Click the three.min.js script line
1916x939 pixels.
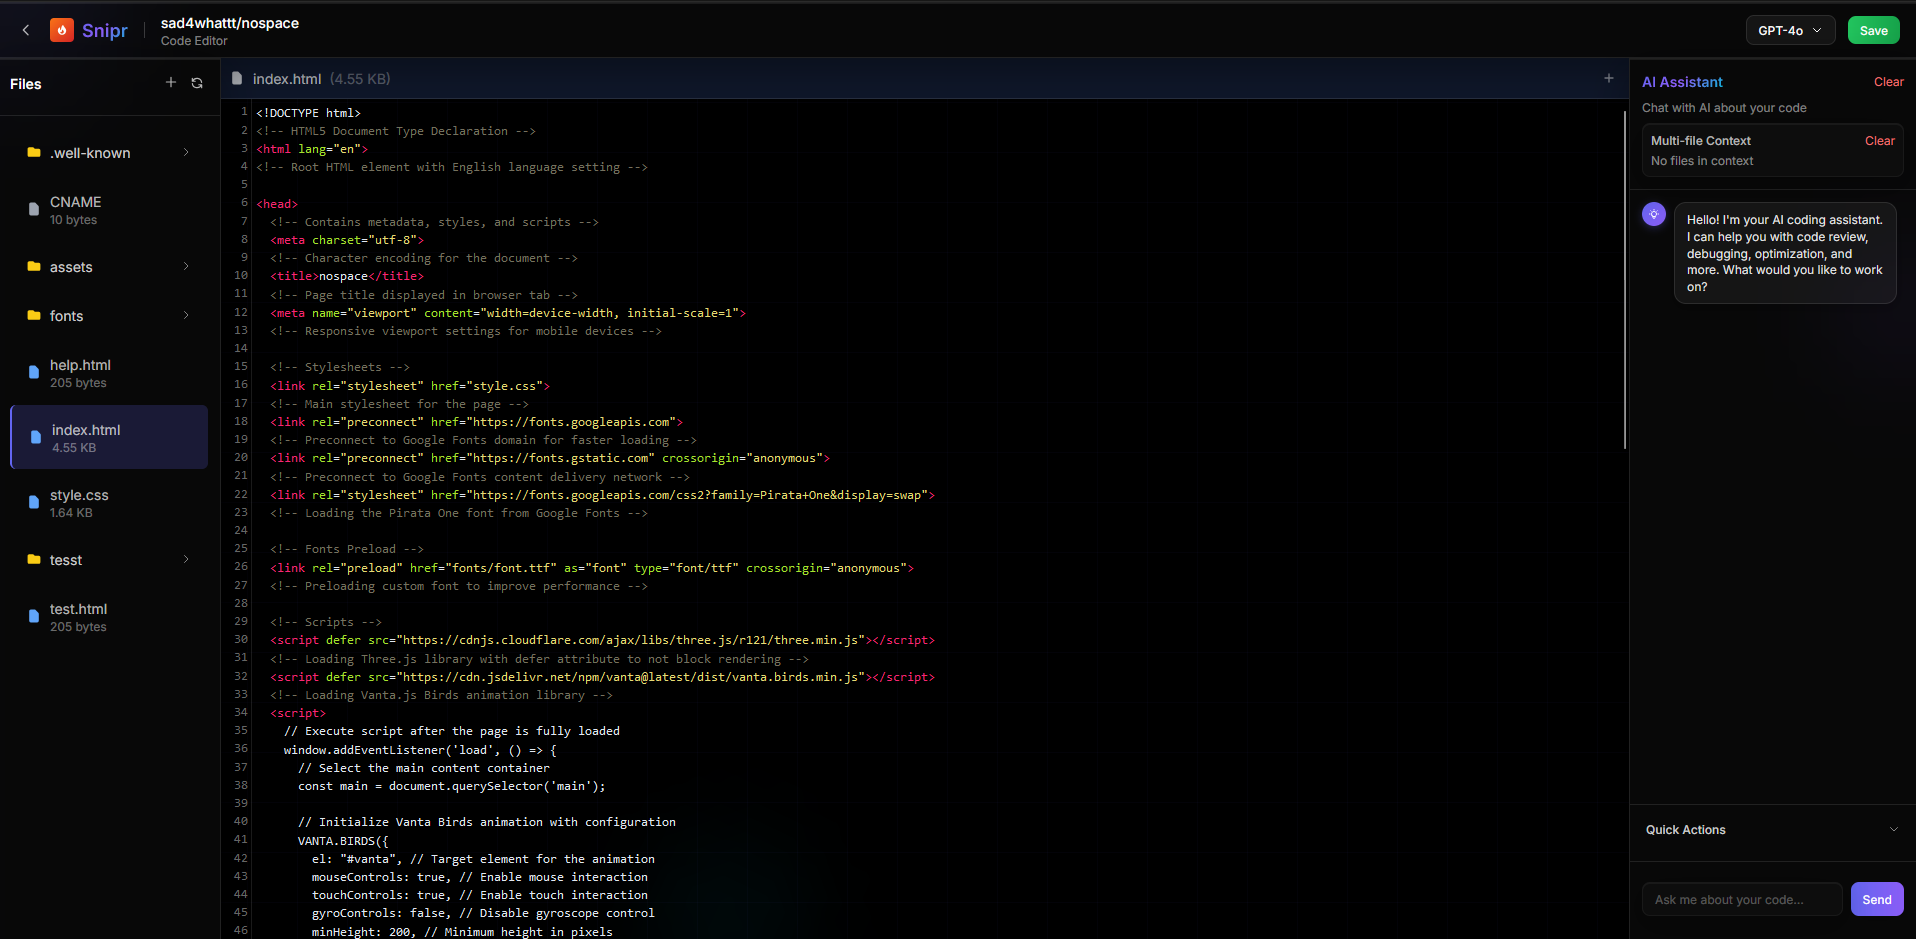602,640
